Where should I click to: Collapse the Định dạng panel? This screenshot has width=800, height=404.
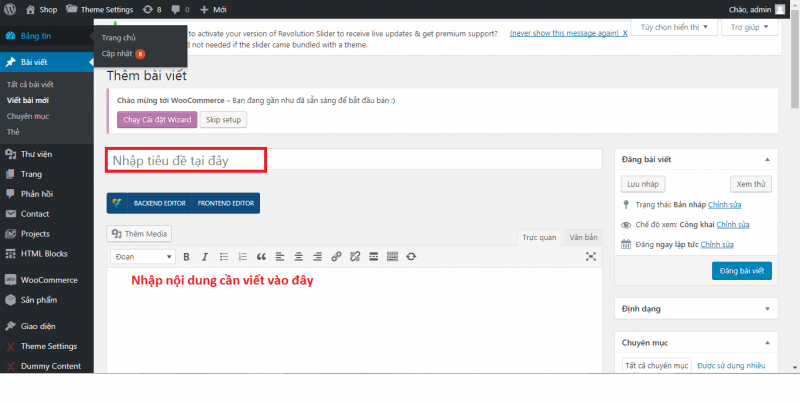pyautogui.click(x=767, y=309)
